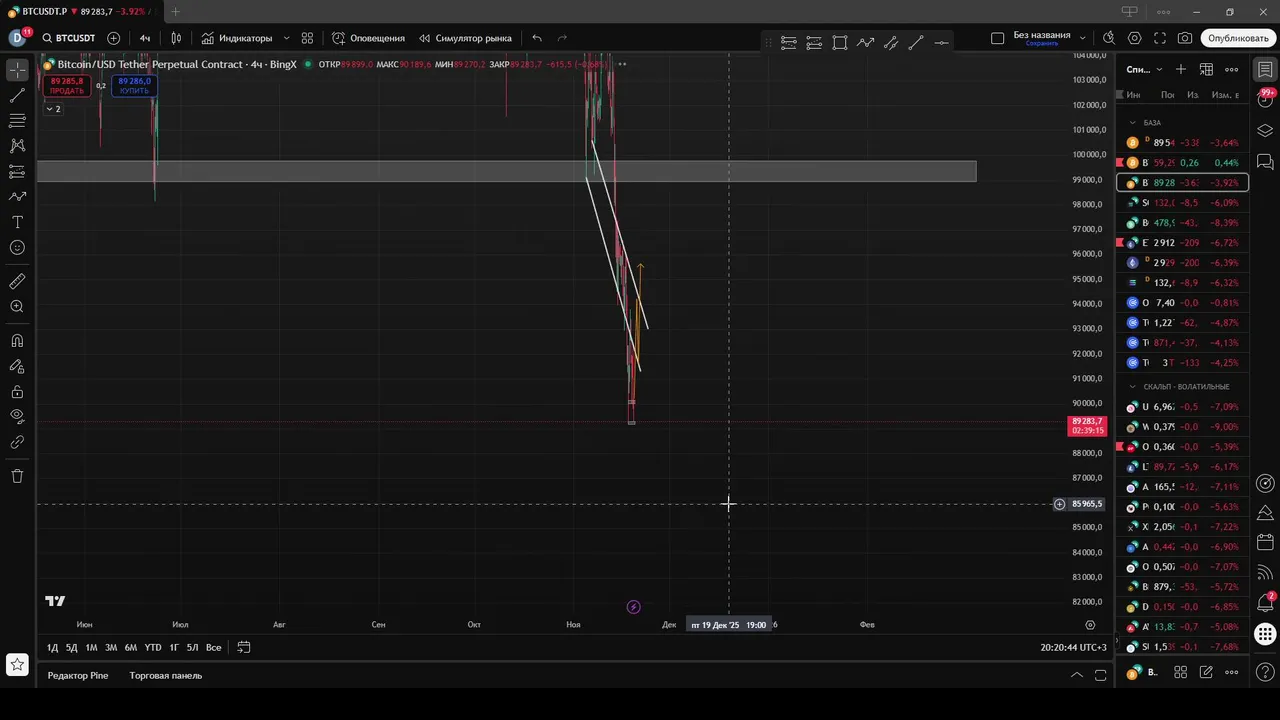
Task: Open watchlist more options dots
Action: [x=1232, y=69]
